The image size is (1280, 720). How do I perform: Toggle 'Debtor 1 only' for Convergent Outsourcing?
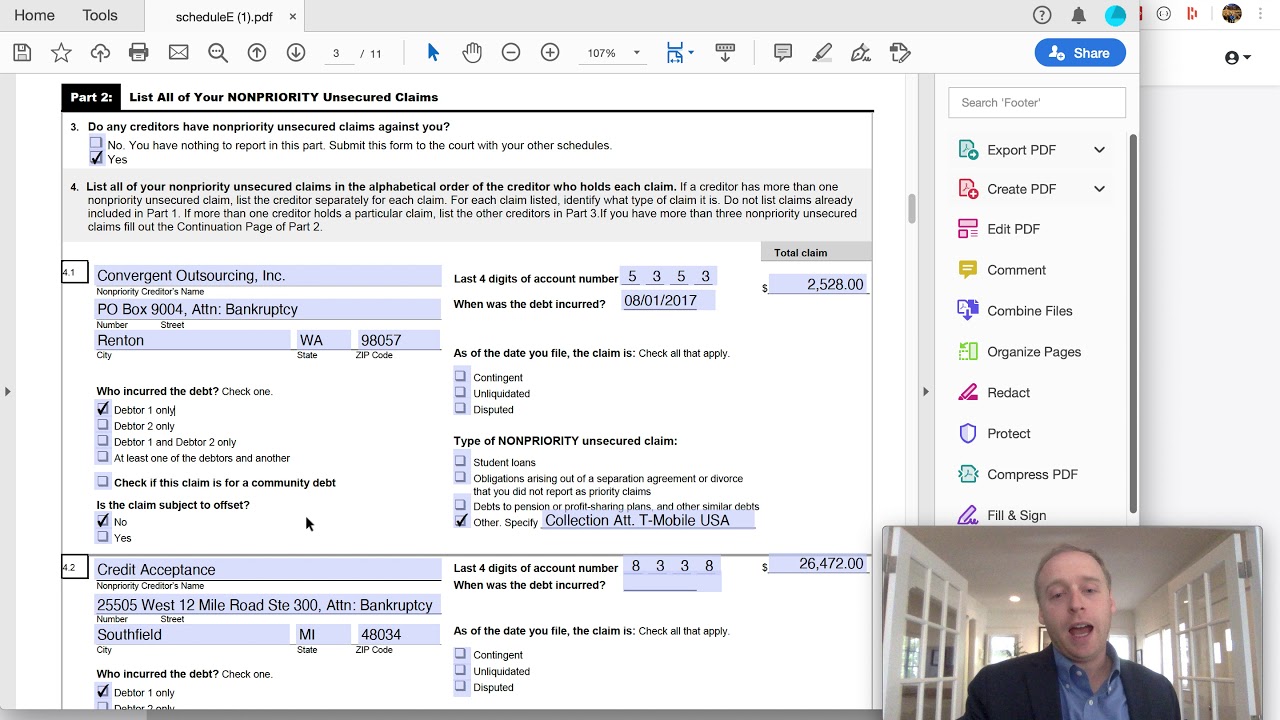pyautogui.click(x=102, y=409)
